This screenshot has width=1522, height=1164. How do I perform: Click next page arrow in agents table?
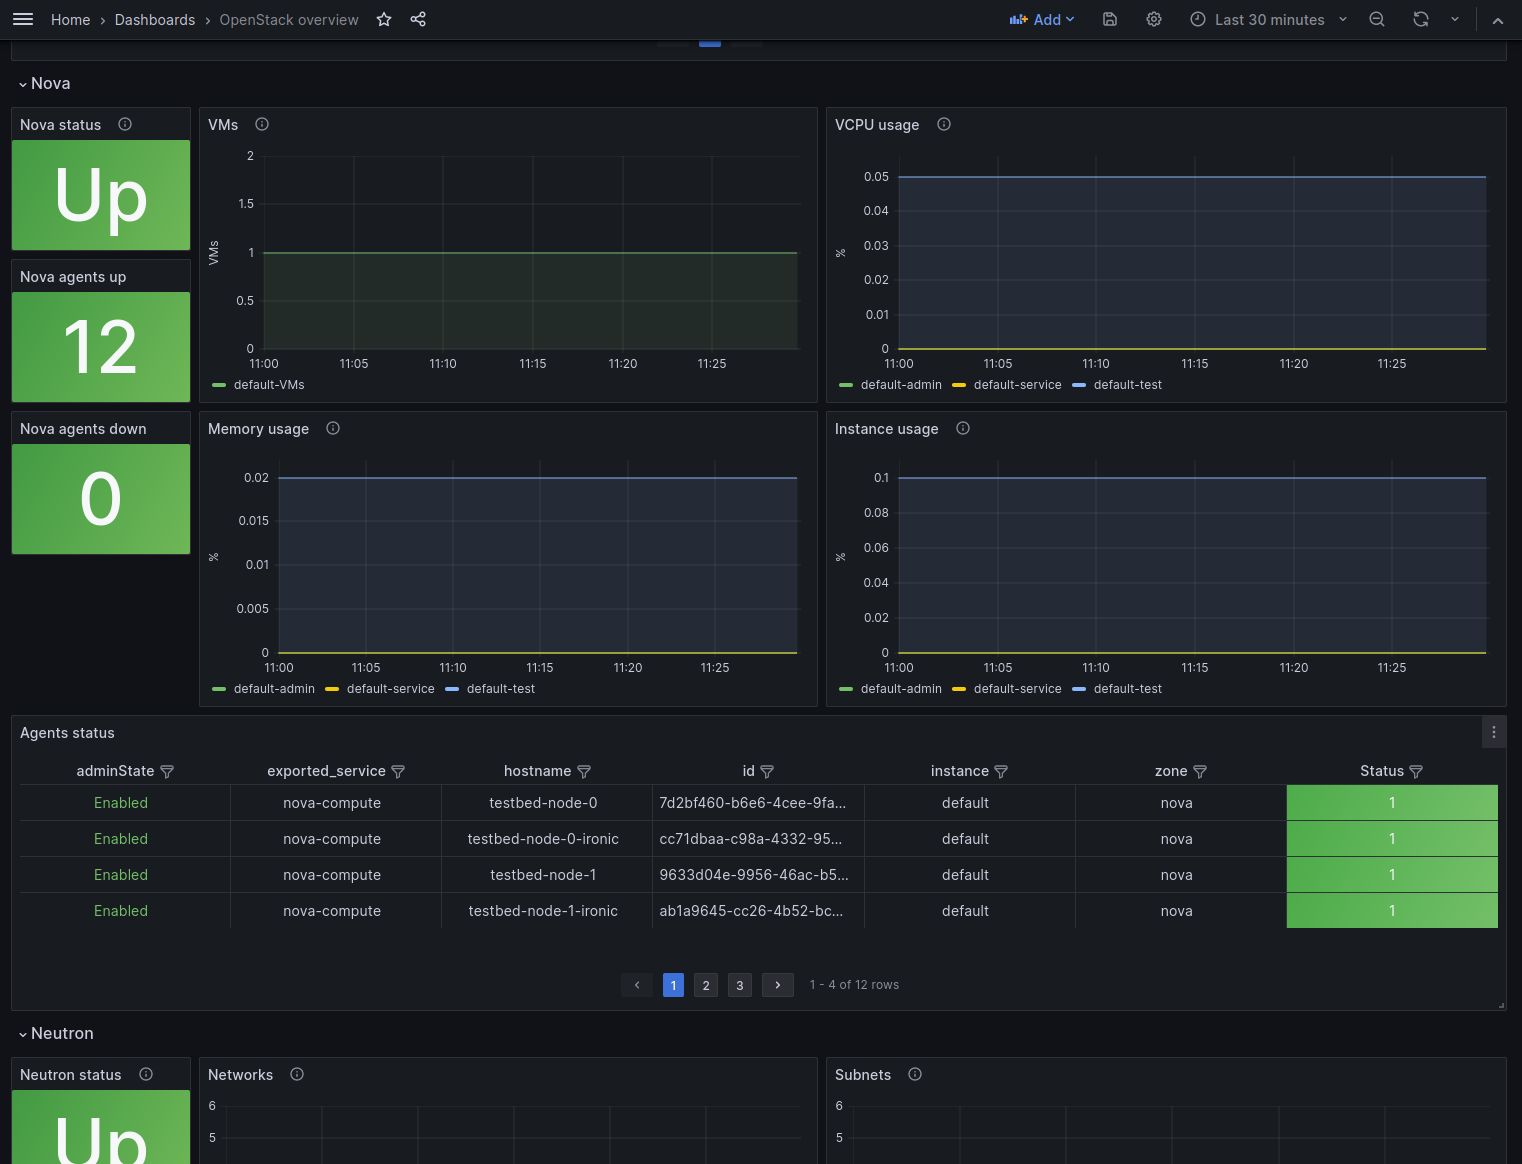click(778, 985)
